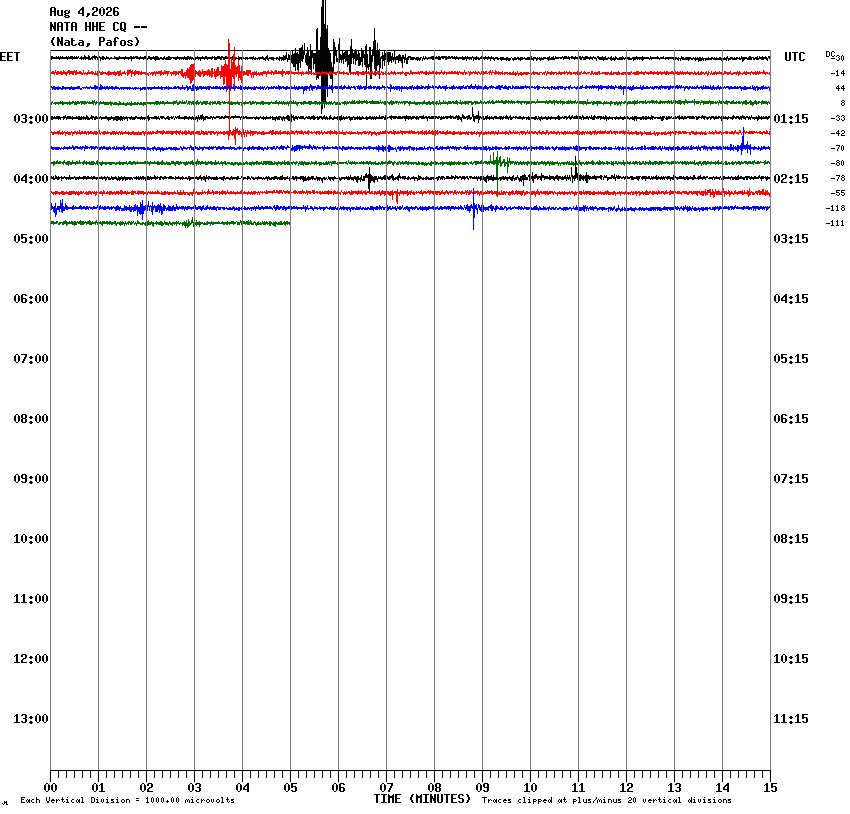Click the large black seismic event peak
The image size is (850, 814).
tap(324, 54)
